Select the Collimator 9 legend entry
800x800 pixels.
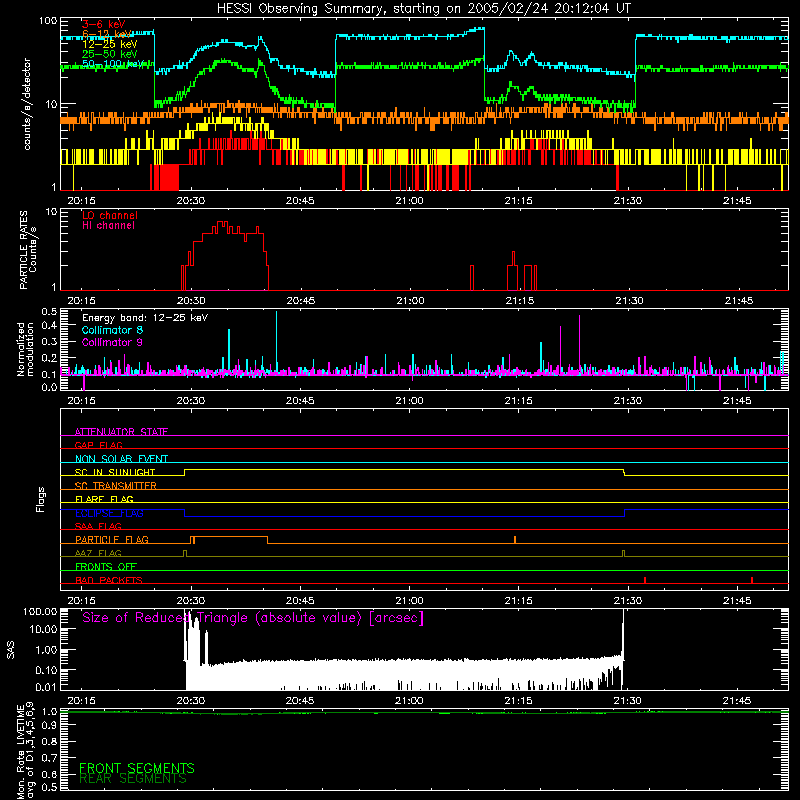tap(112, 342)
